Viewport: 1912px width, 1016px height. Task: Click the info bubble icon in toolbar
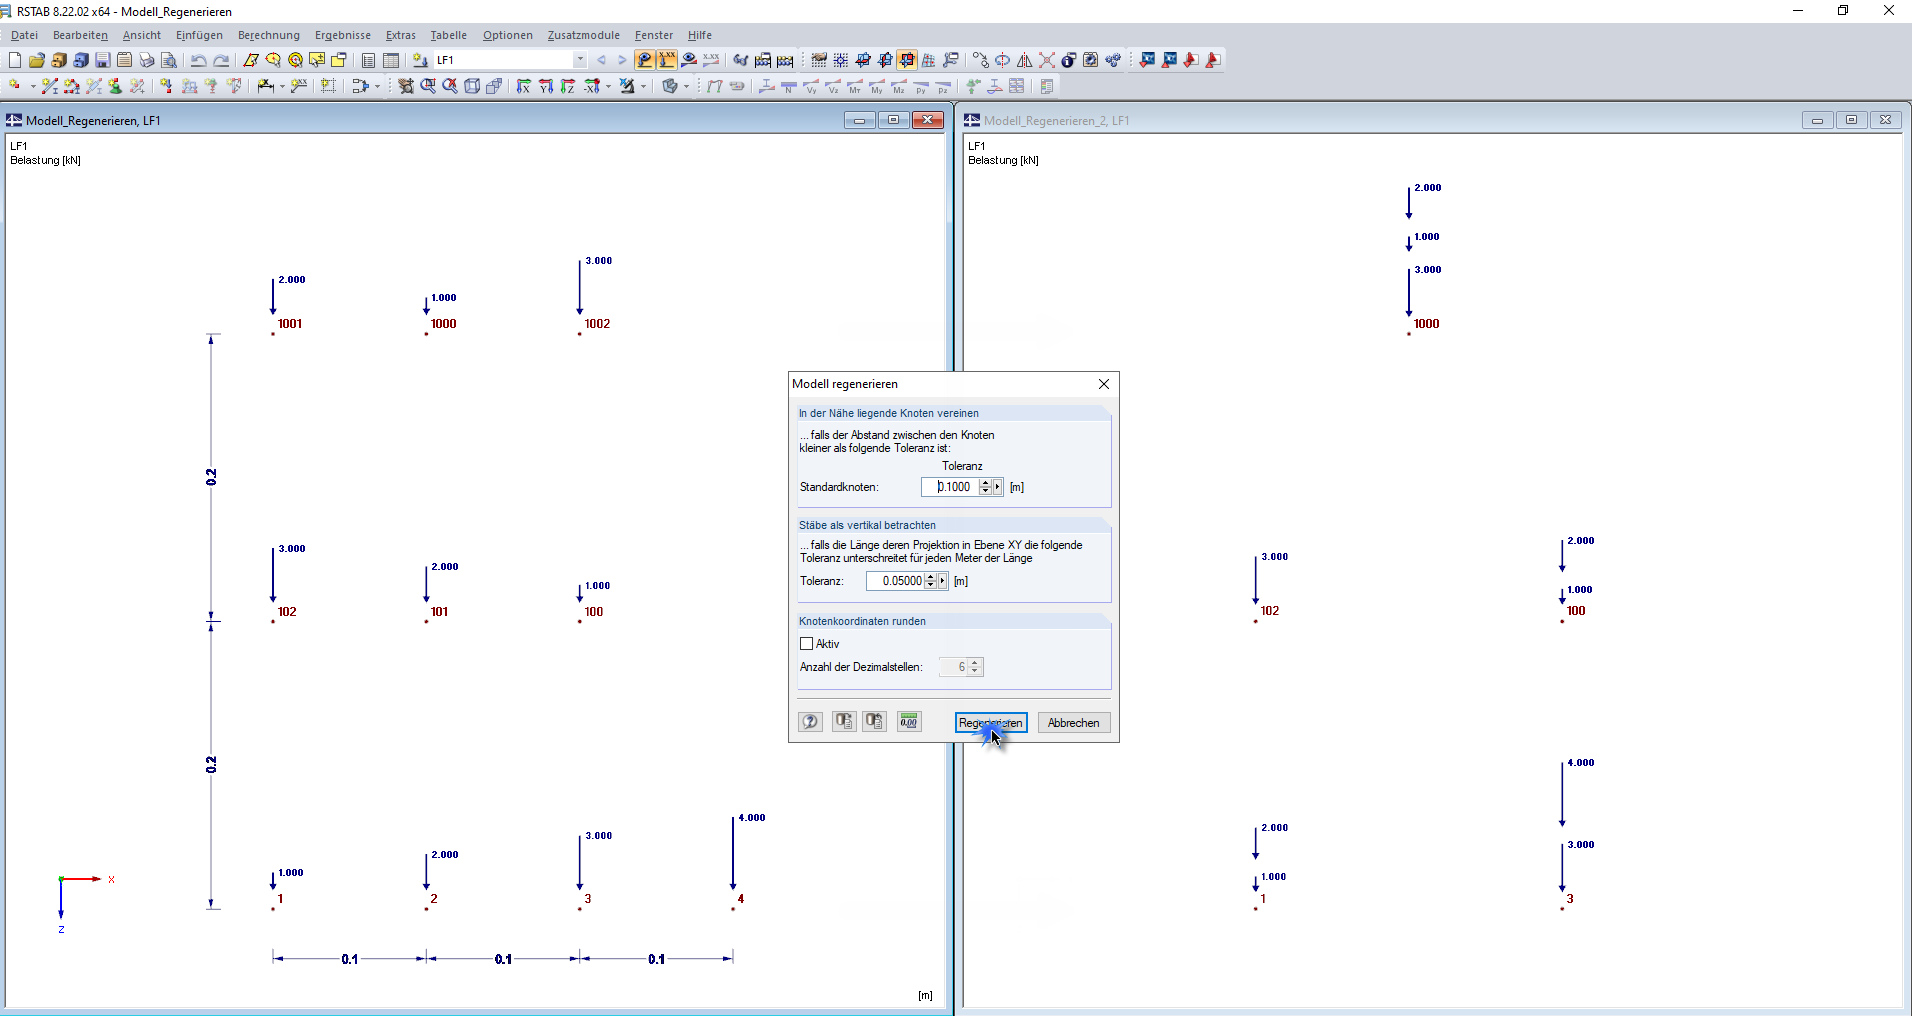[x=1068, y=60]
